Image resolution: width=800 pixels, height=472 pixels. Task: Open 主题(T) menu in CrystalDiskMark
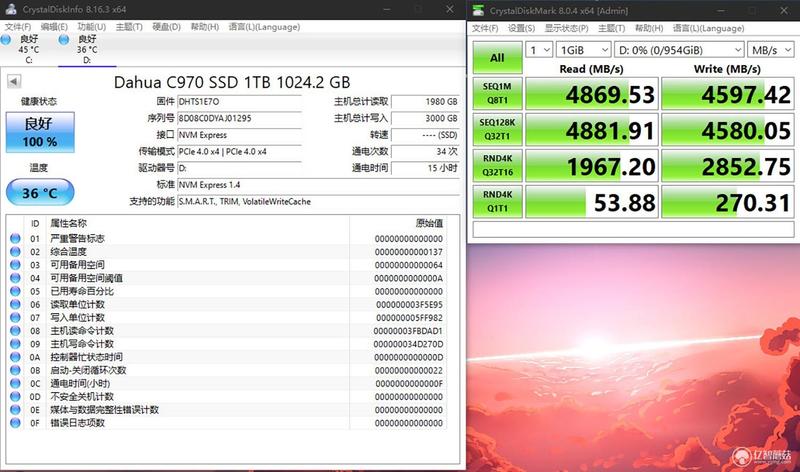point(611,29)
